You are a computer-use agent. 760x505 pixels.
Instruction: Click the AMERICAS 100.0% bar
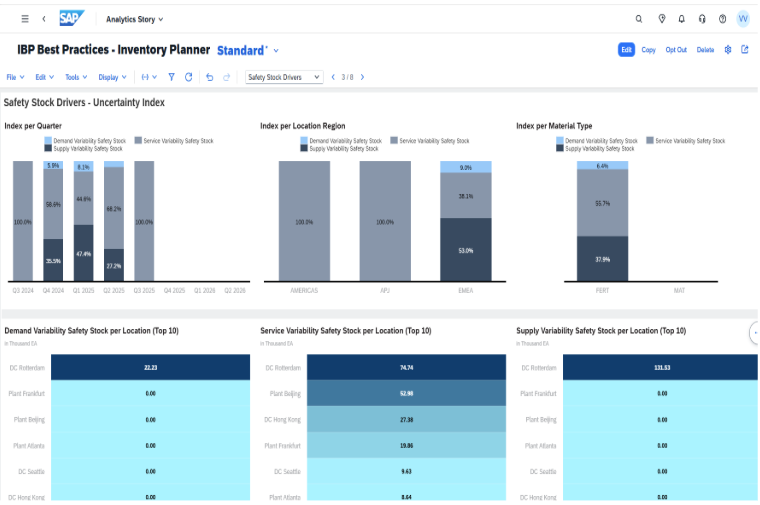click(304, 221)
